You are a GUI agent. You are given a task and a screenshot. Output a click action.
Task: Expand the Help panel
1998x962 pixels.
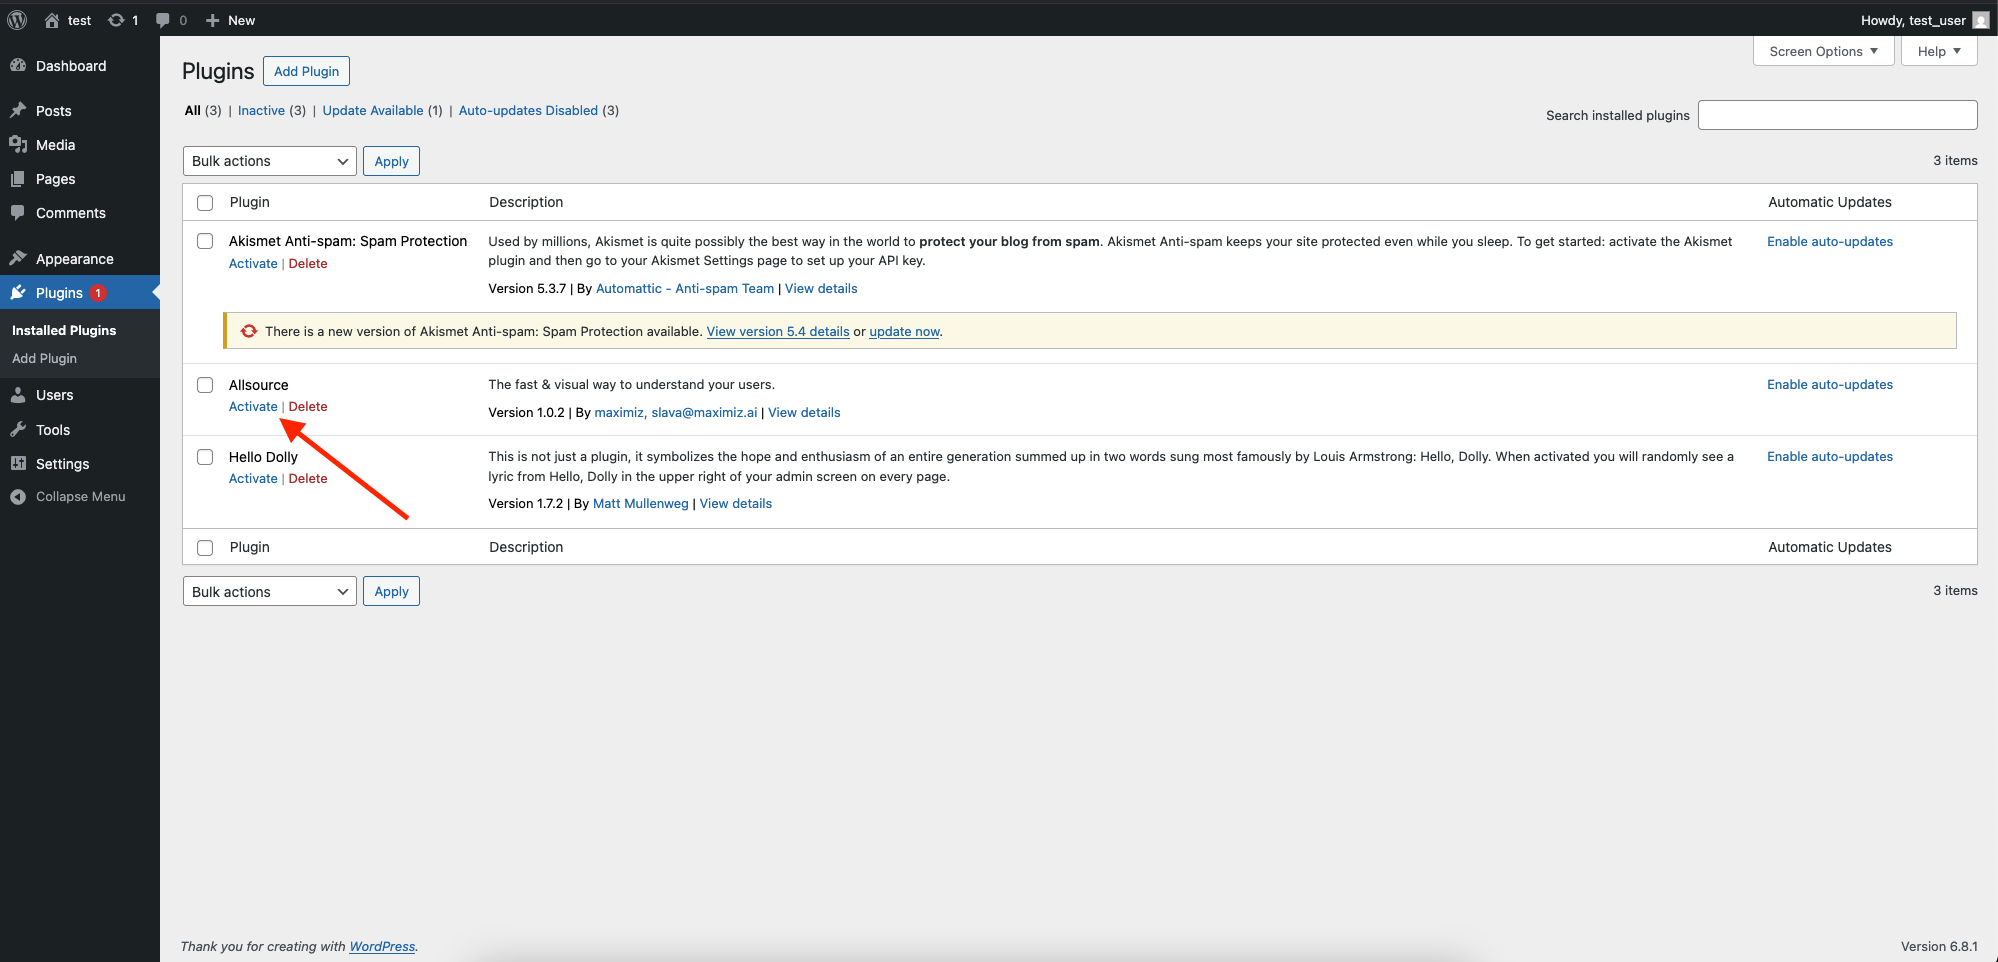[1940, 51]
